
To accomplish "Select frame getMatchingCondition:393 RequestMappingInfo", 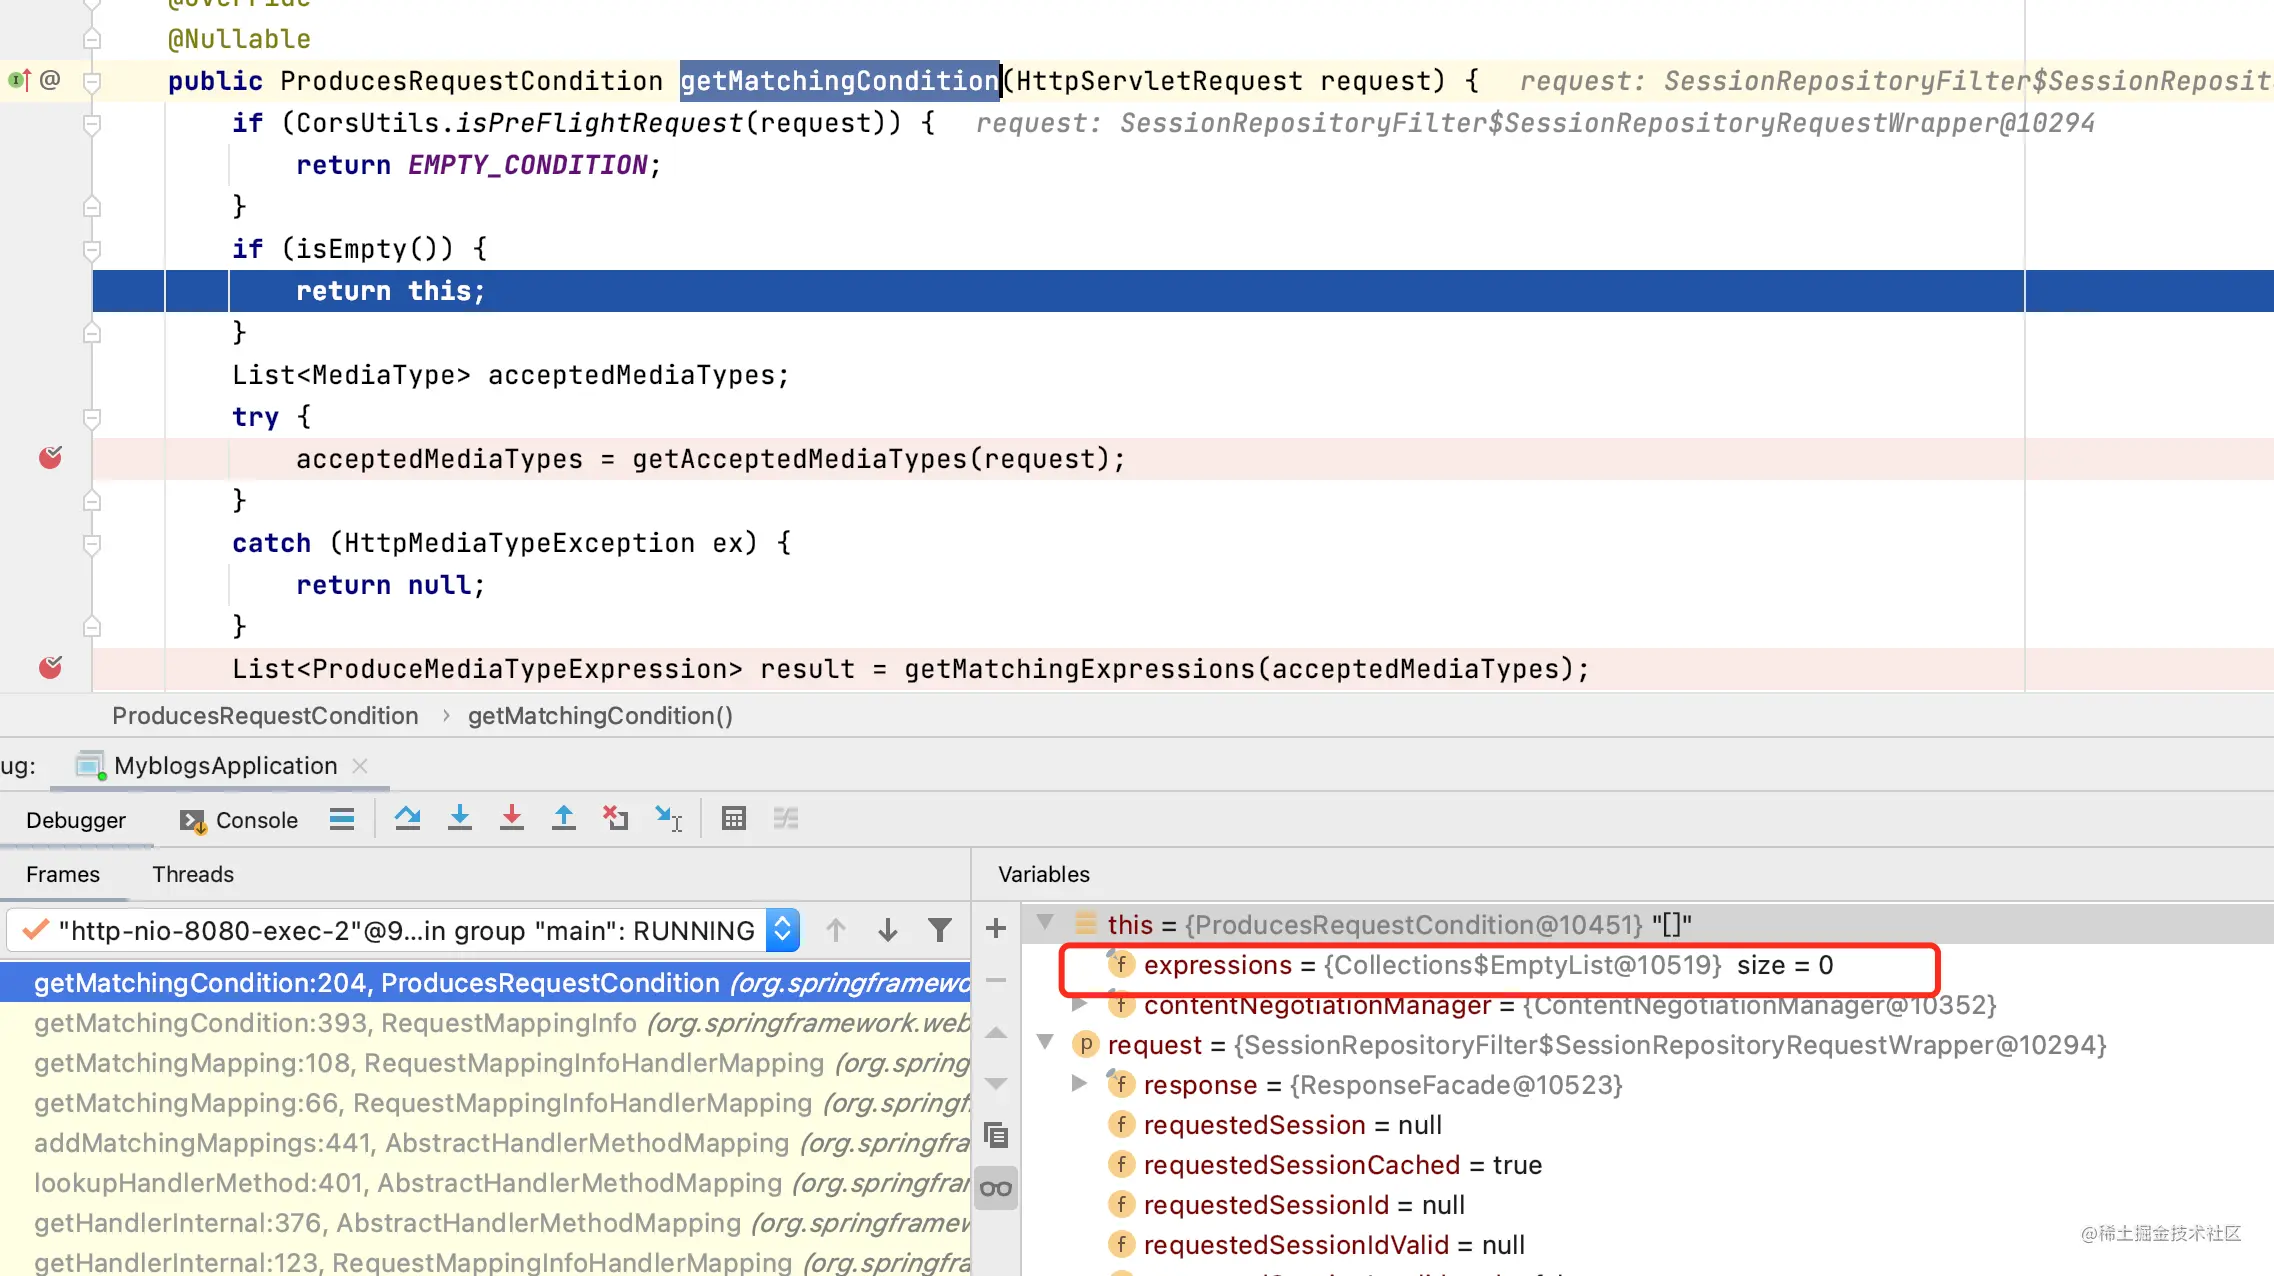I will click(485, 1023).
